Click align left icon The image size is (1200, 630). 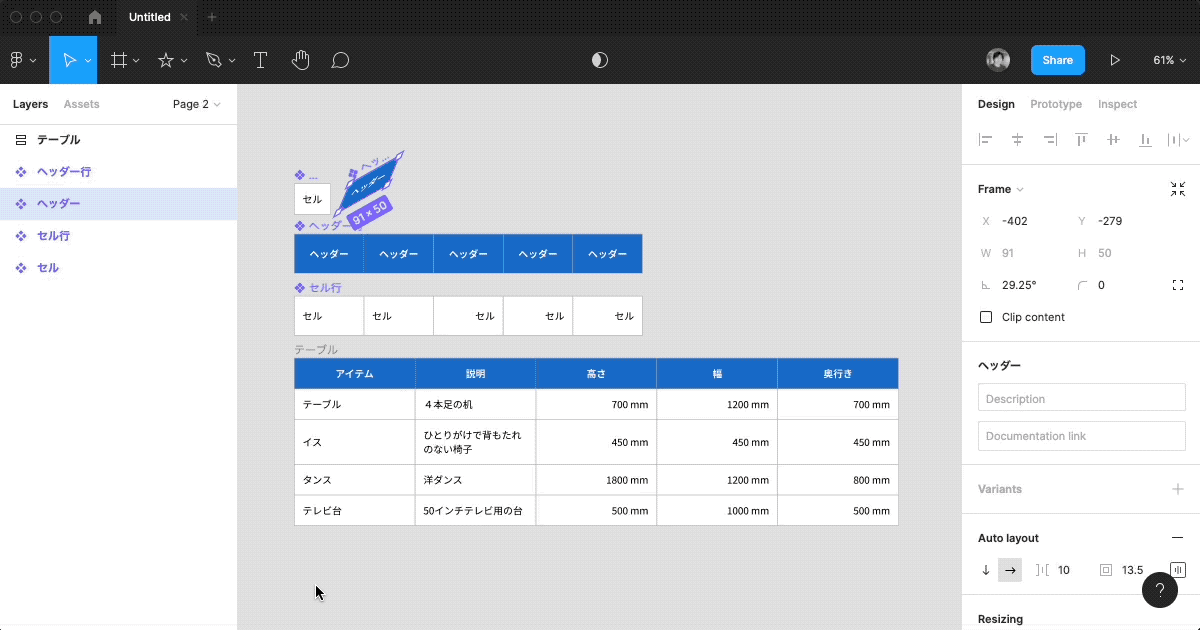pos(986,140)
